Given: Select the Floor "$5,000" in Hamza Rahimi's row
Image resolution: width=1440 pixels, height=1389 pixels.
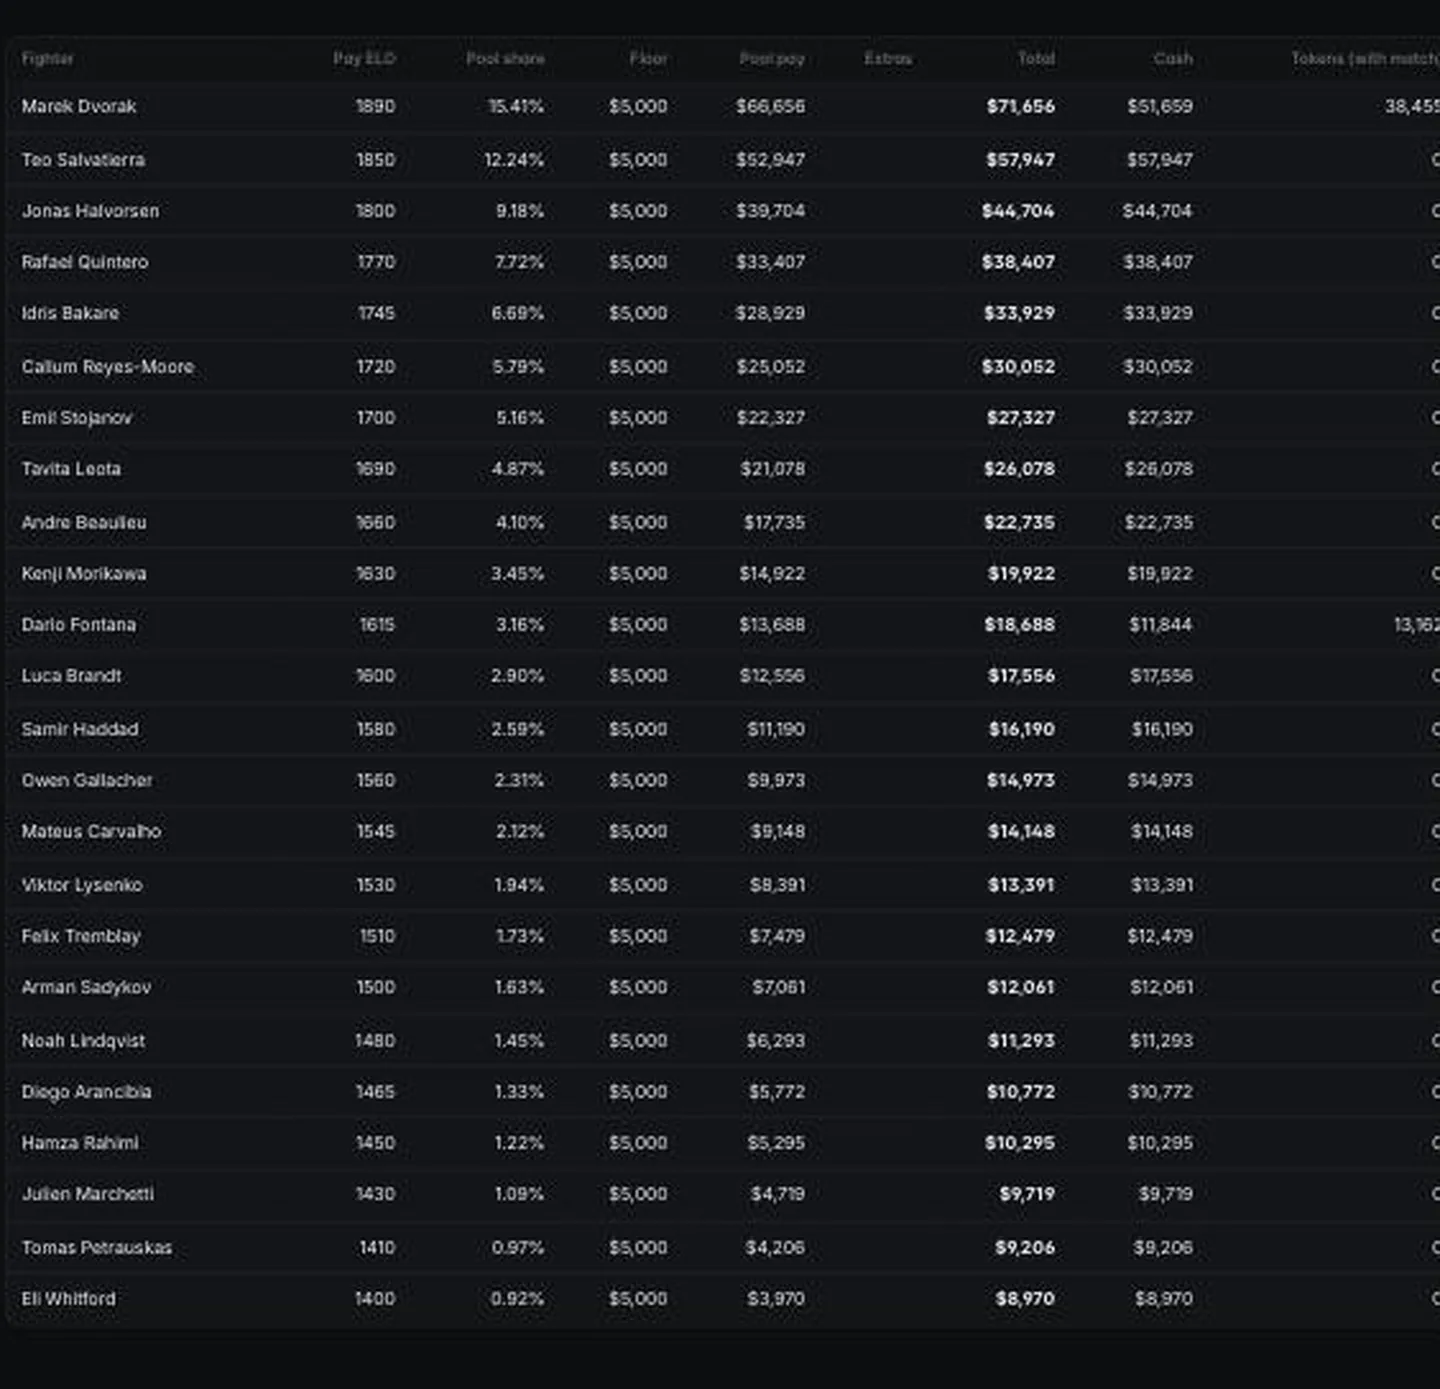Looking at the screenshot, I should [x=638, y=1144].
